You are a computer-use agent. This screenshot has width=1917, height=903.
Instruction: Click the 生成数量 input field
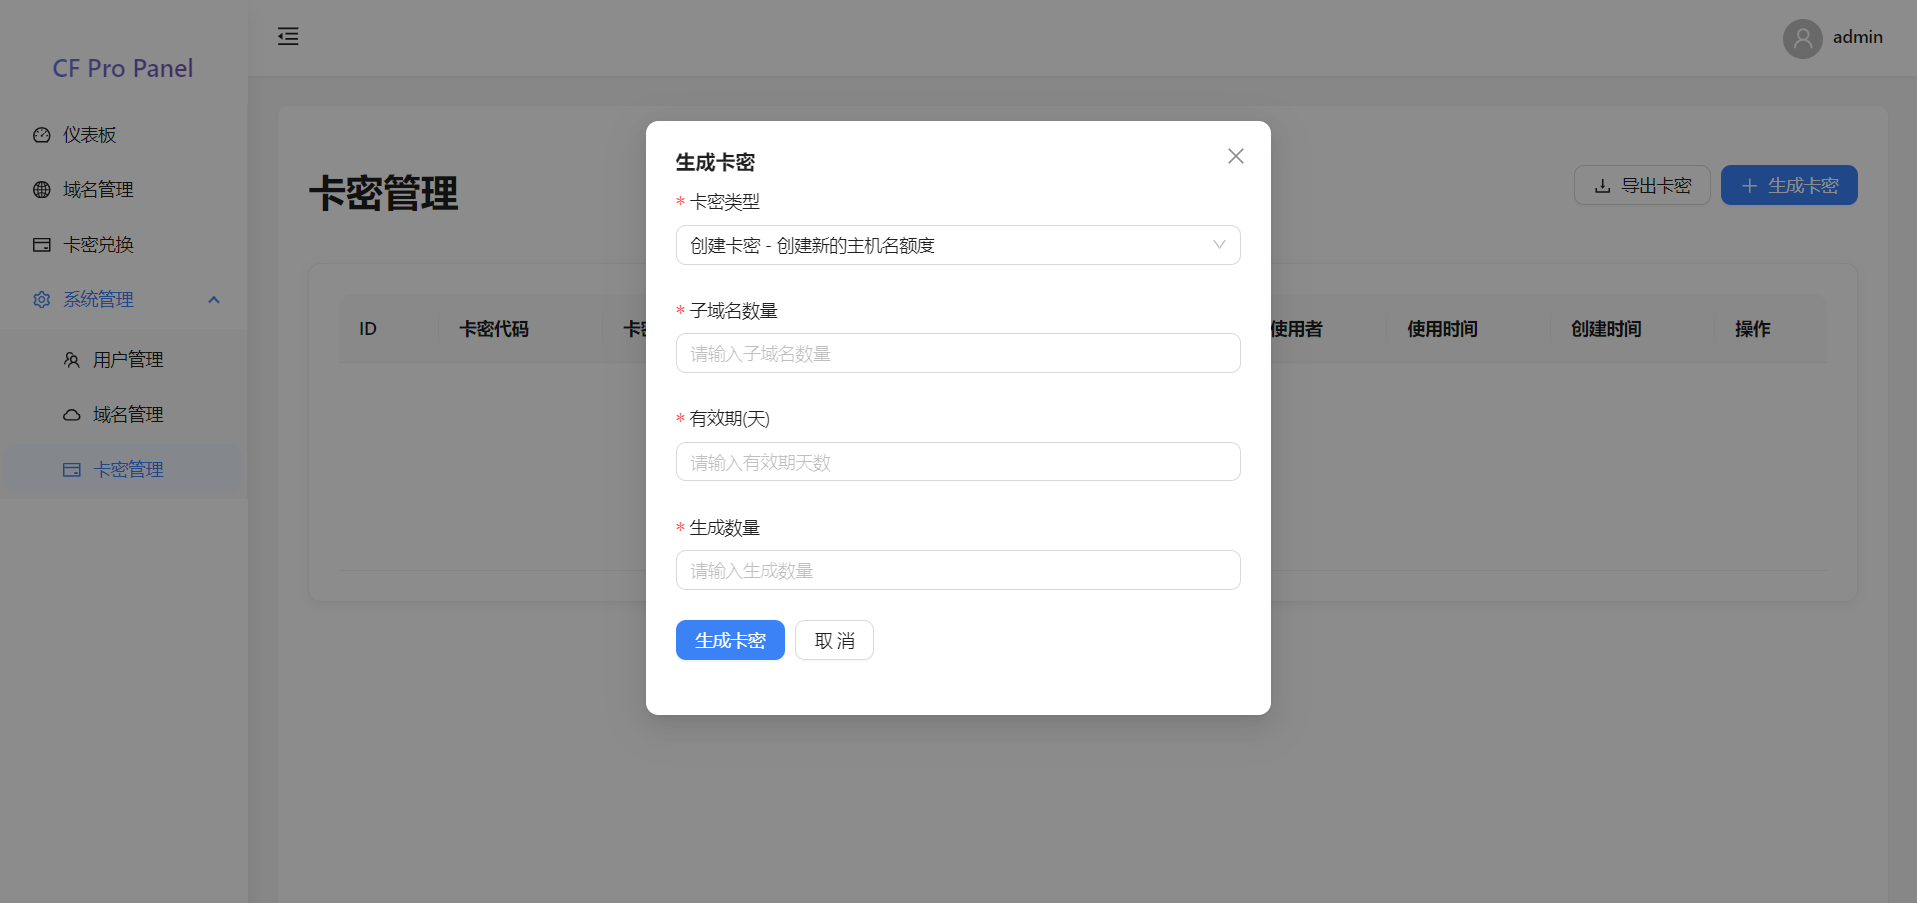coord(957,570)
